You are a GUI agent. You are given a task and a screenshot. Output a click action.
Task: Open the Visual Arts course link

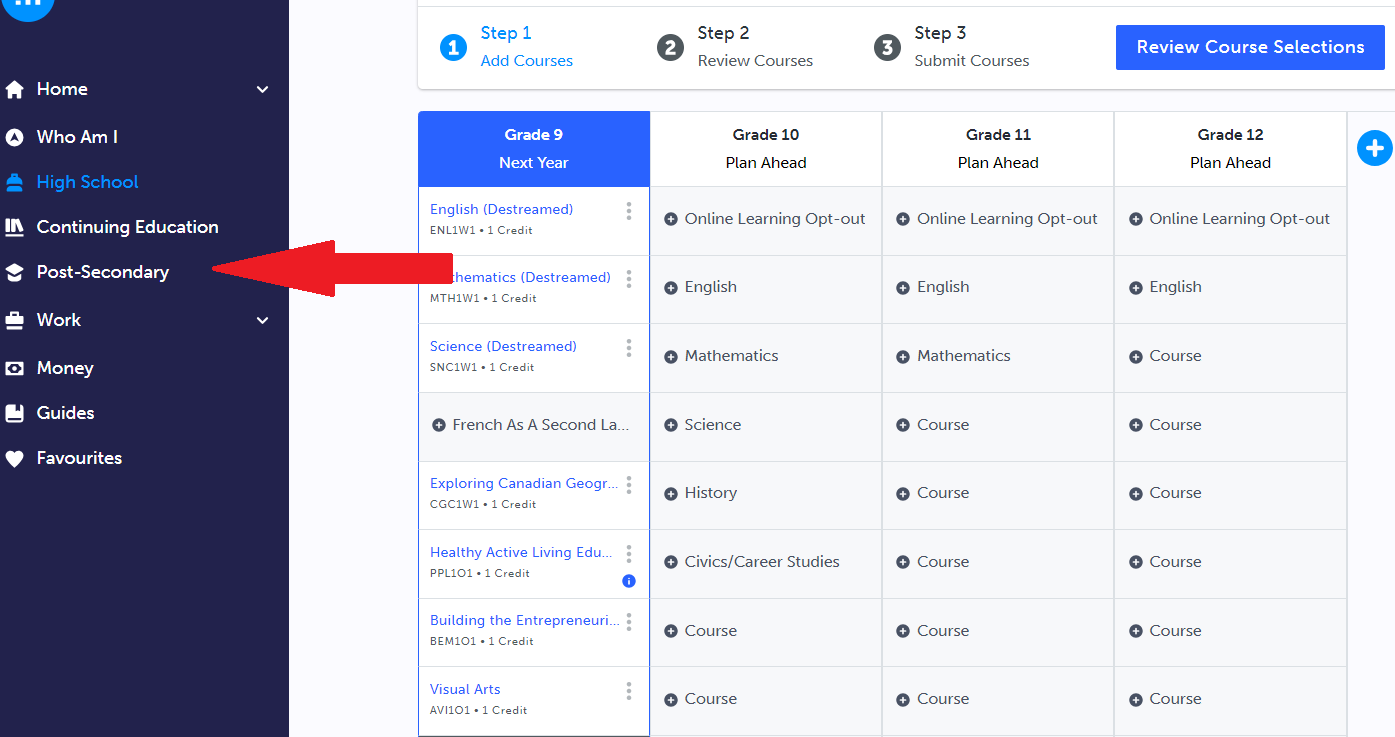pyautogui.click(x=465, y=690)
